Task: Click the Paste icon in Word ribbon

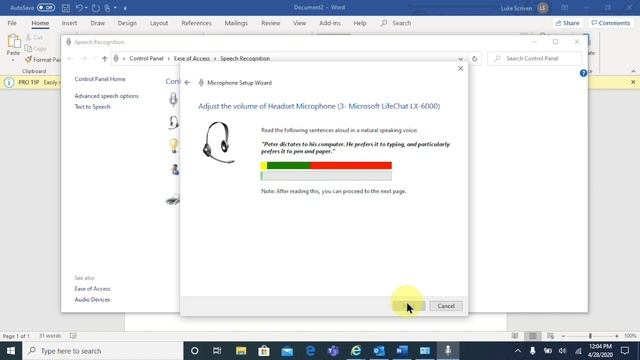Action: coord(13,41)
